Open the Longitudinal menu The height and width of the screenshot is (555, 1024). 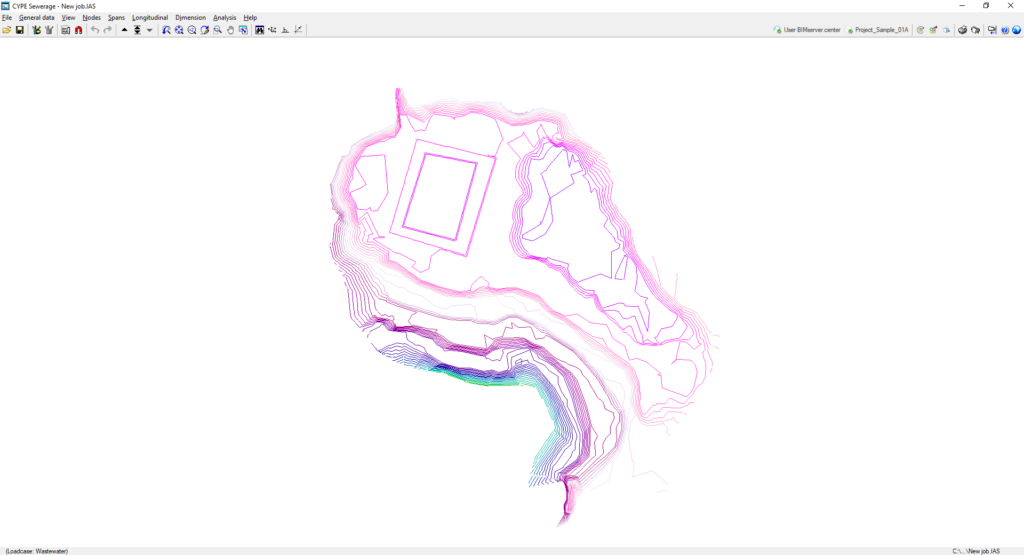click(150, 18)
